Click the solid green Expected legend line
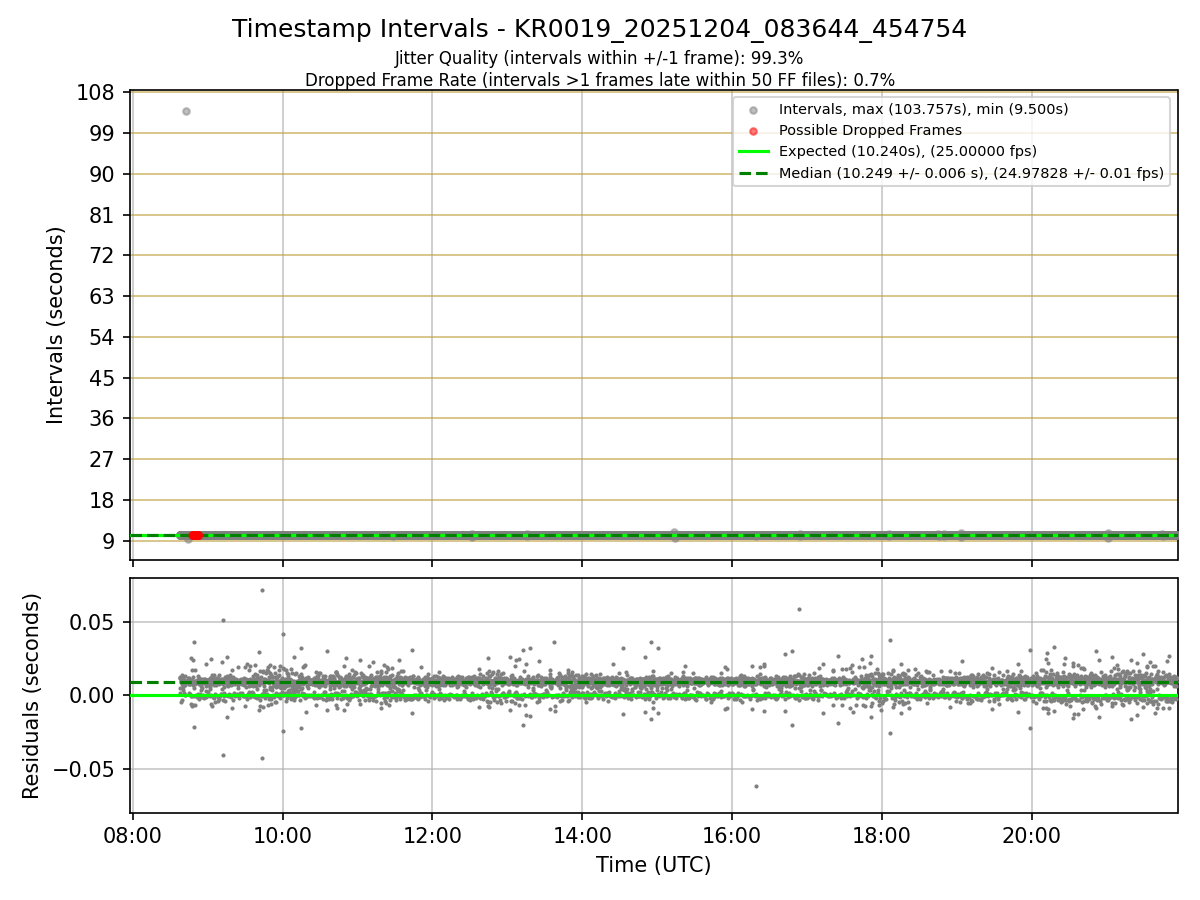1200x900 pixels. click(x=753, y=152)
